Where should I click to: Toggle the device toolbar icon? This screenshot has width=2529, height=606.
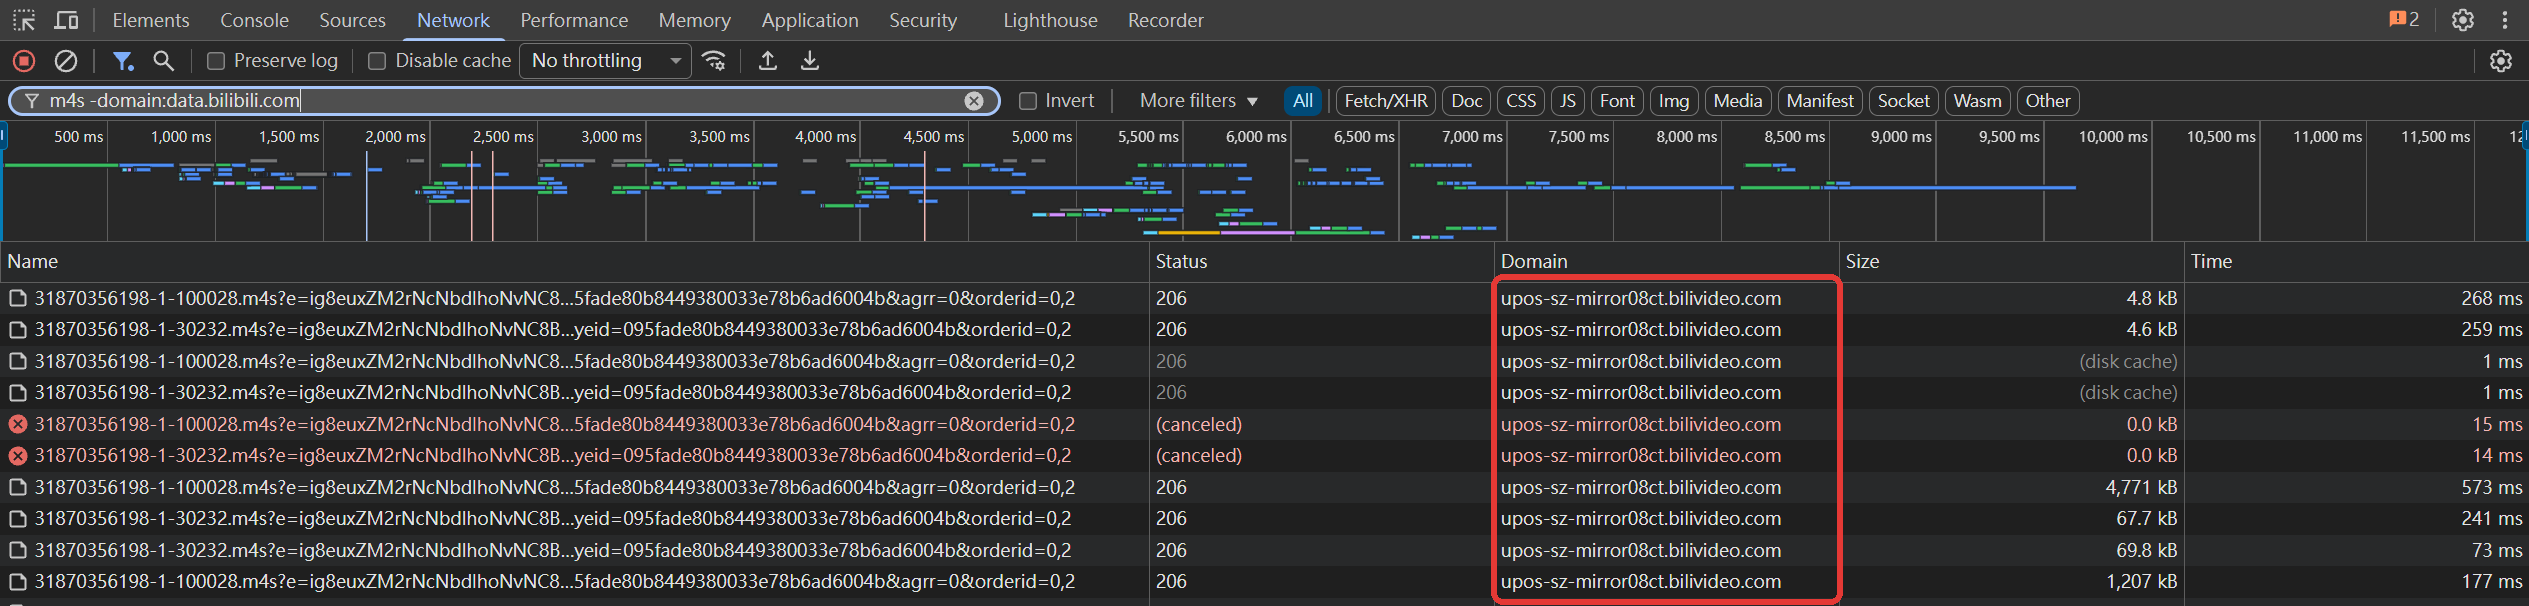(x=66, y=20)
